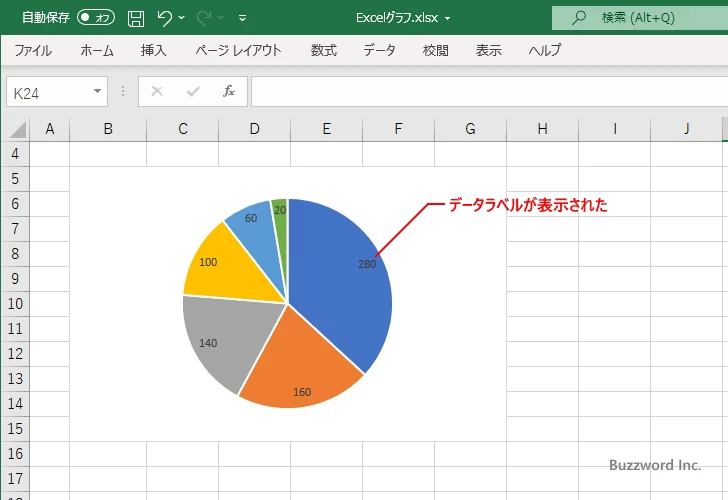The height and width of the screenshot is (500, 728).
Task: Select row 16 header
Action: [x=15, y=454]
